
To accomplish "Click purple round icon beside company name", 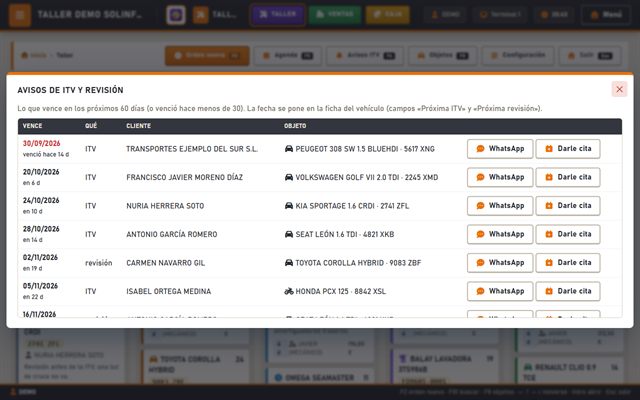I will 176,15.
